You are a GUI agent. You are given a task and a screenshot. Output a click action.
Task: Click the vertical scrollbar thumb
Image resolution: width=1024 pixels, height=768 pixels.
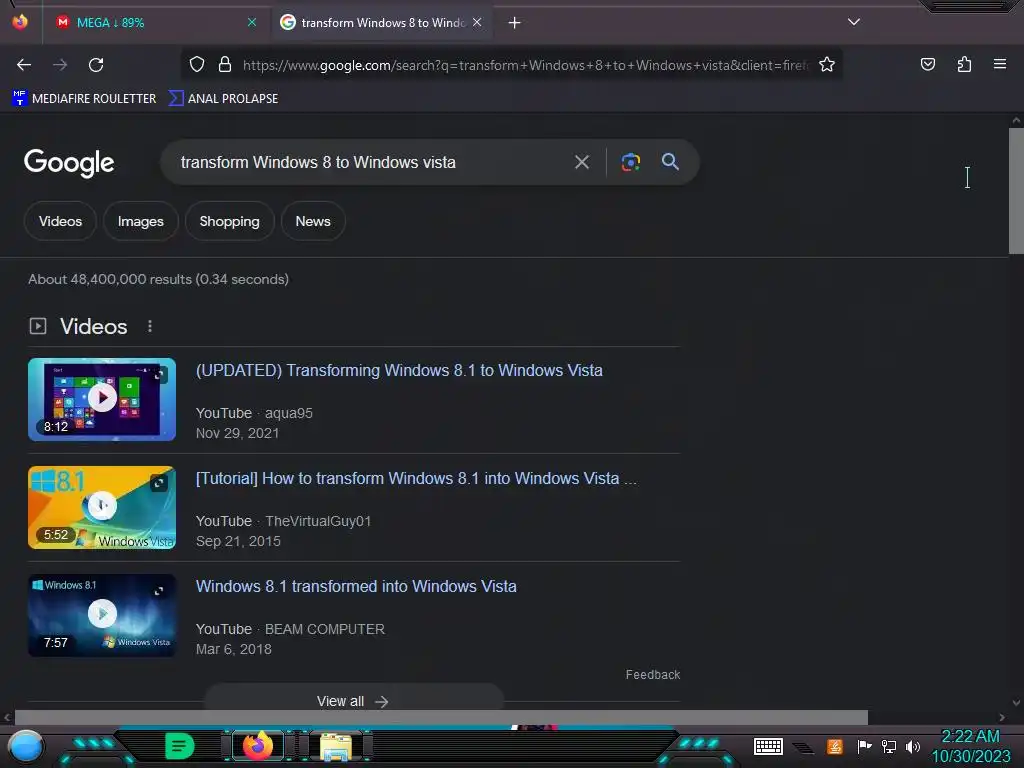(1016, 191)
